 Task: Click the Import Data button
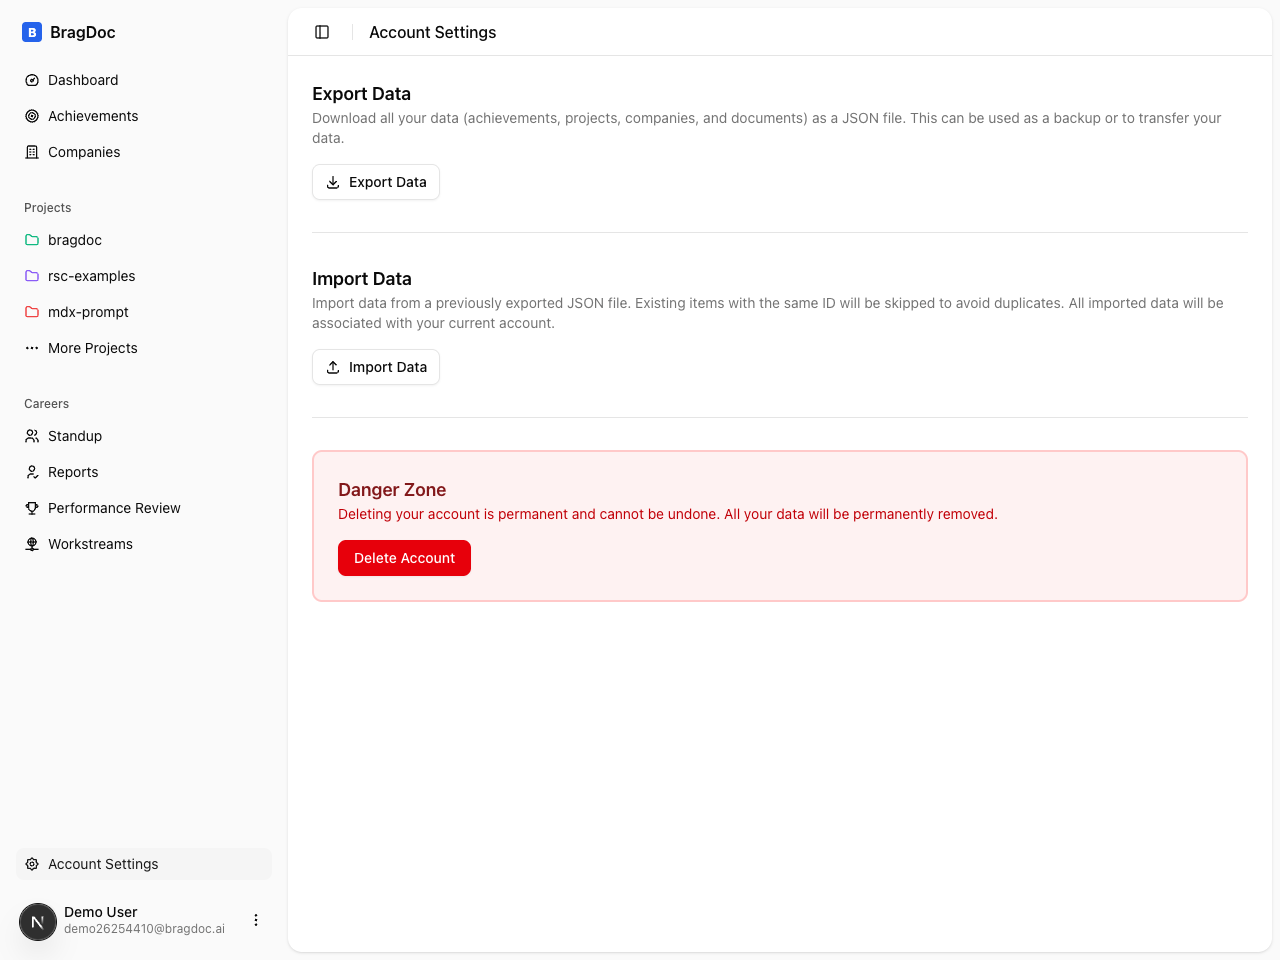(375, 367)
